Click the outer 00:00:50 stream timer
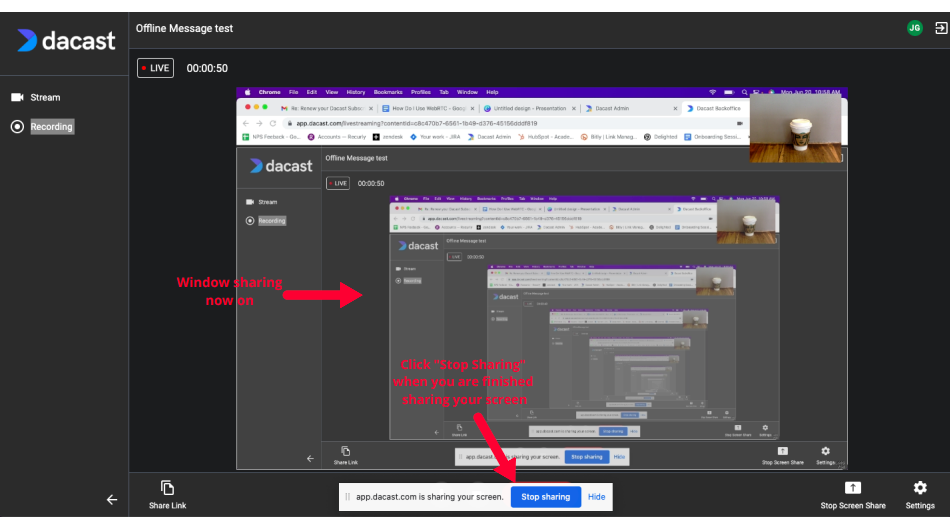 coord(207,68)
